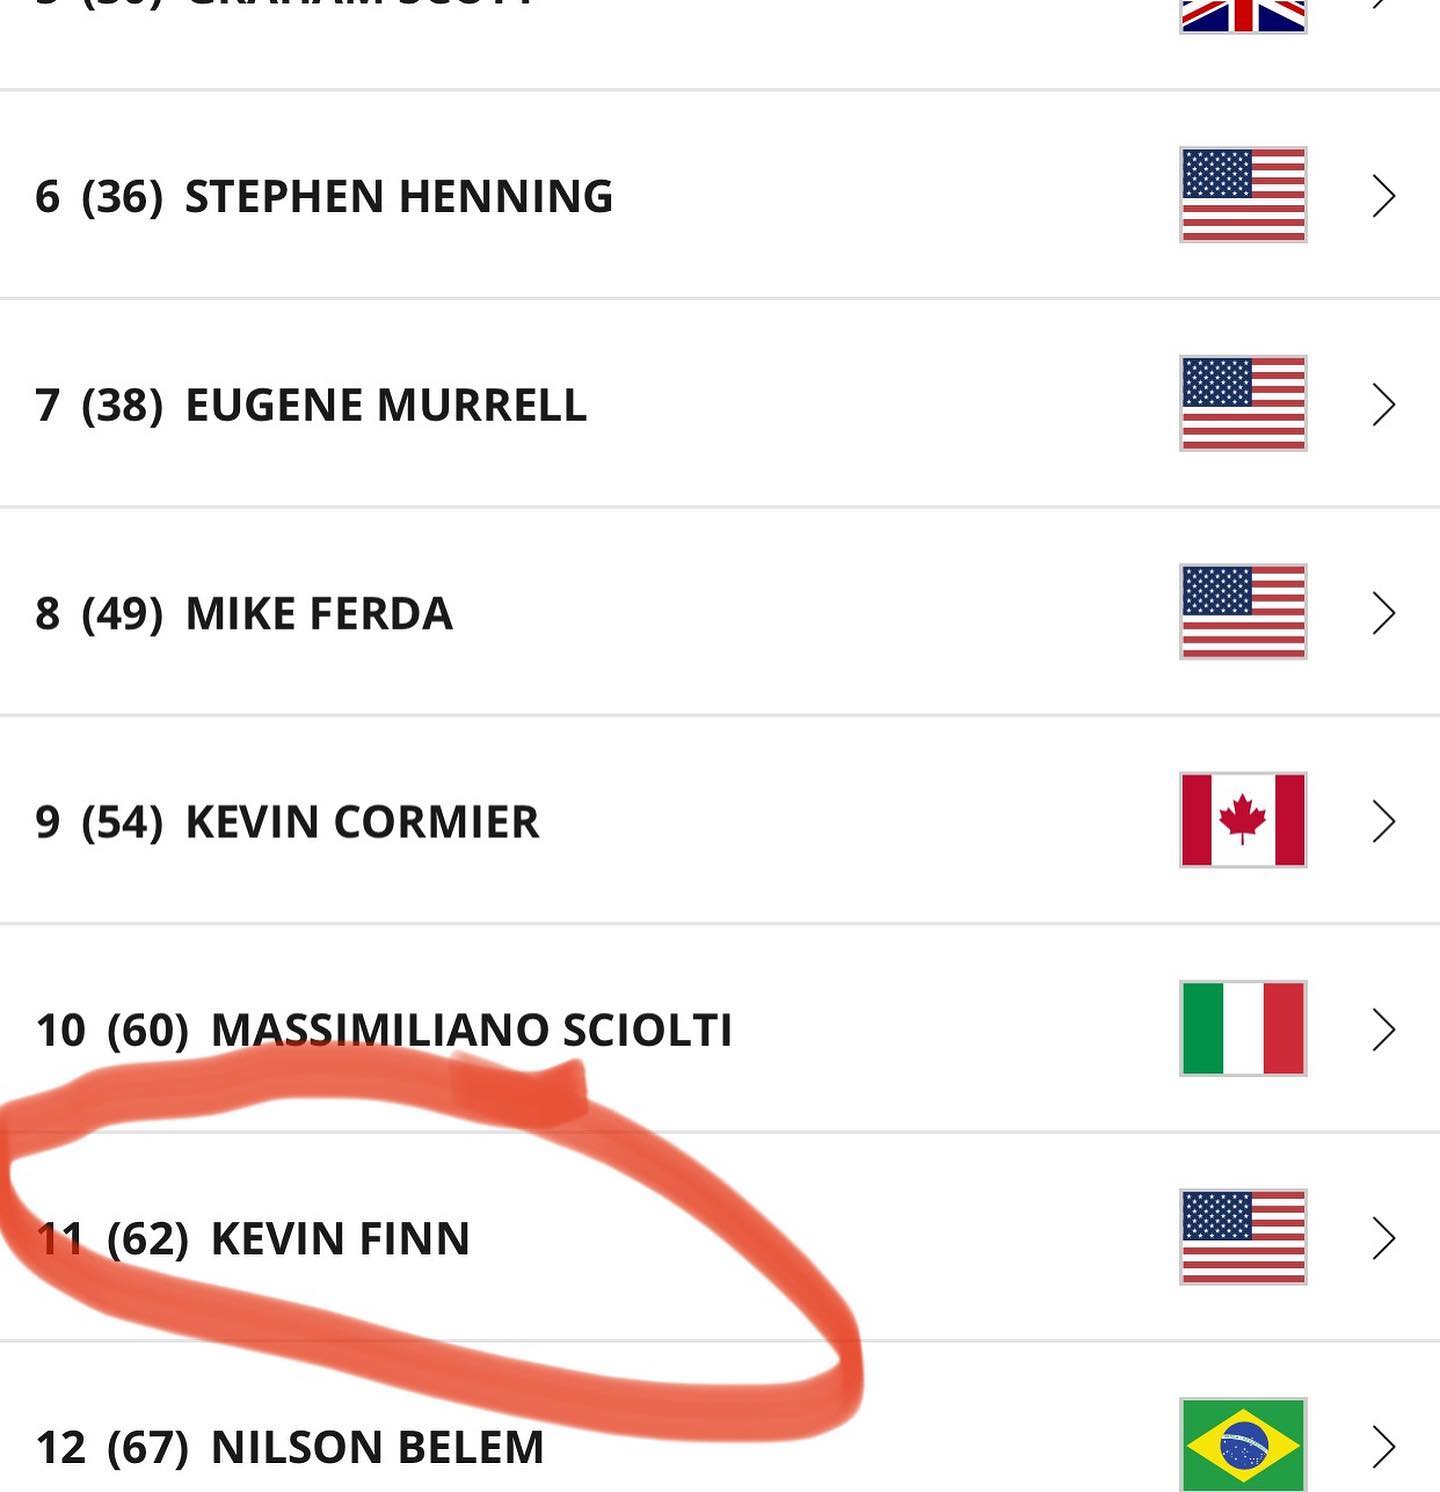This screenshot has width=1440, height=1492.
Task: Select the STEPHEN HENNING name
Action: pyautogui.click(x=399, y=196)
